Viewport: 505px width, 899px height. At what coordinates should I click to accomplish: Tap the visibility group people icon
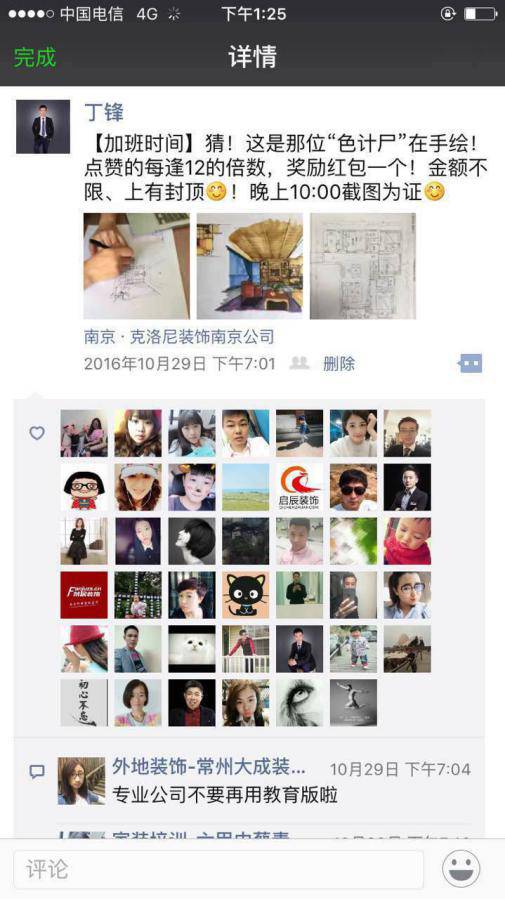point(299,363)
